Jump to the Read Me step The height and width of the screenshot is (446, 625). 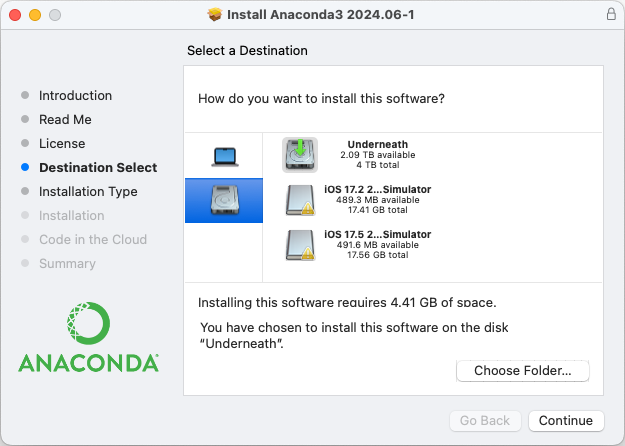(x=65, y=120)
